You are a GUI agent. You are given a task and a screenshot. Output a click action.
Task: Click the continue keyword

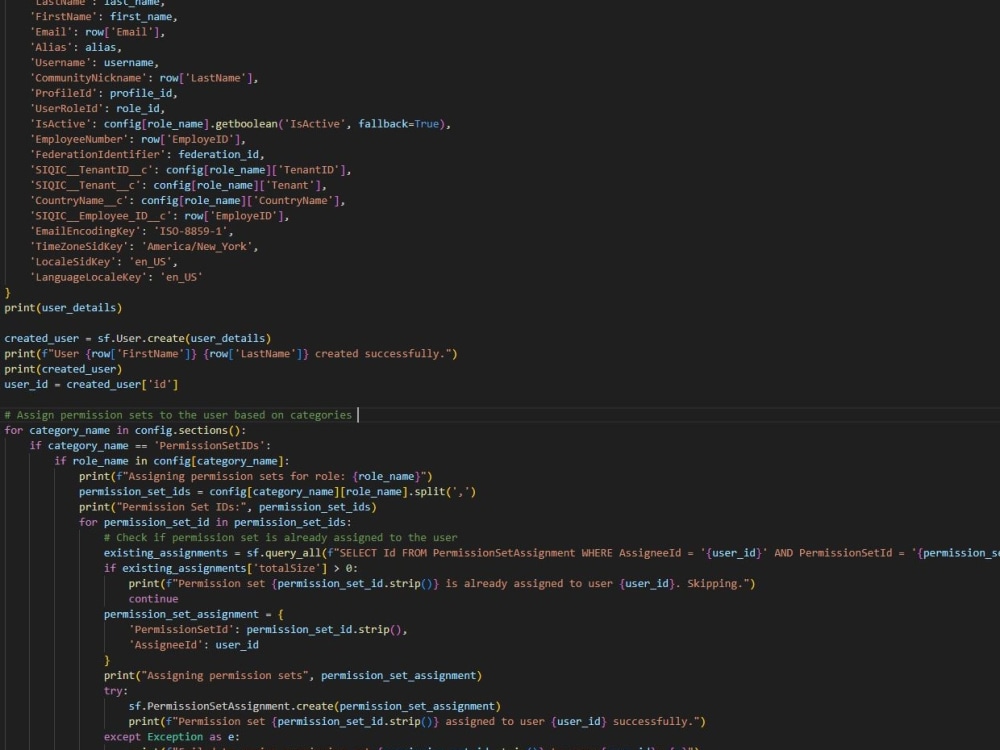(153, 598)
